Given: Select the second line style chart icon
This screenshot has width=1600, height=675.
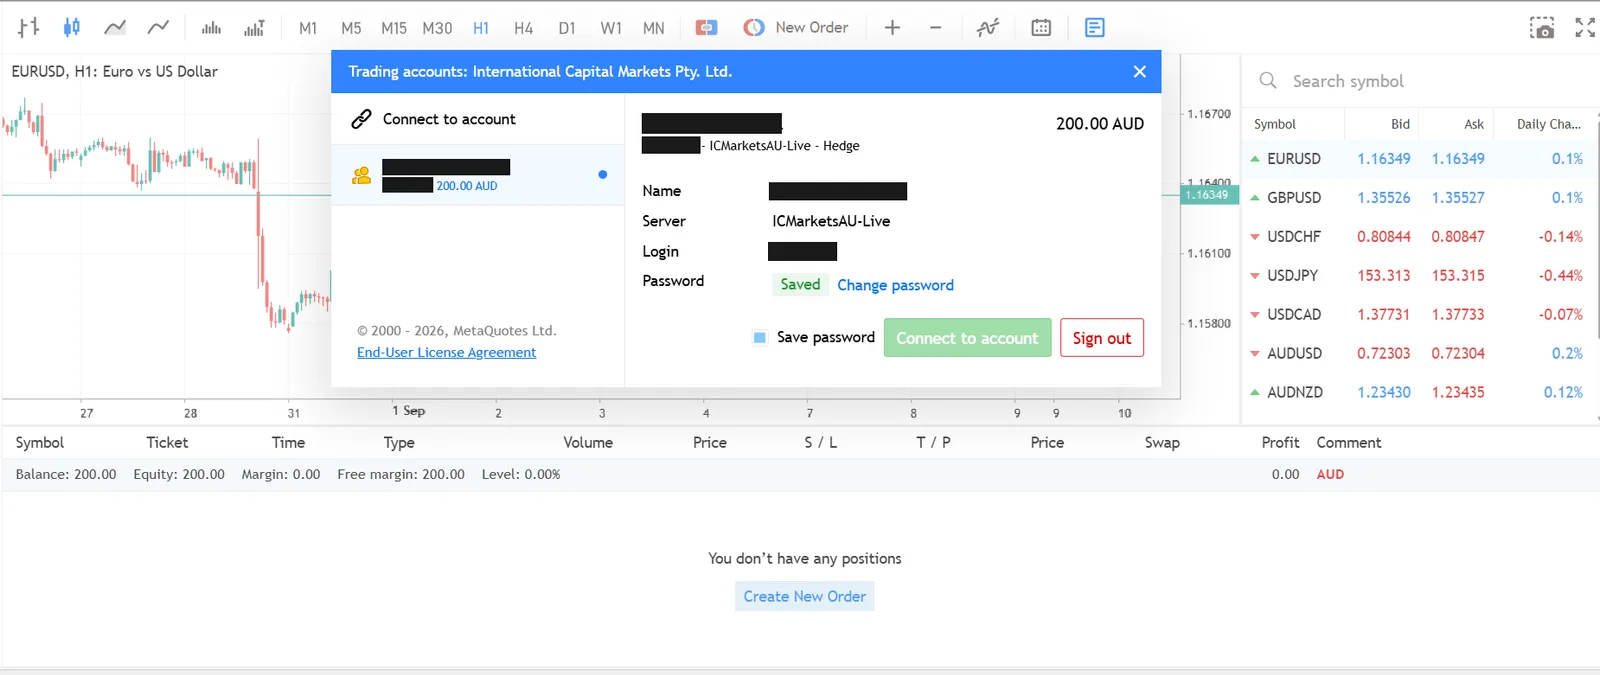Looking at the screenshot, I should pyautogui.click(x=158, y=28).
